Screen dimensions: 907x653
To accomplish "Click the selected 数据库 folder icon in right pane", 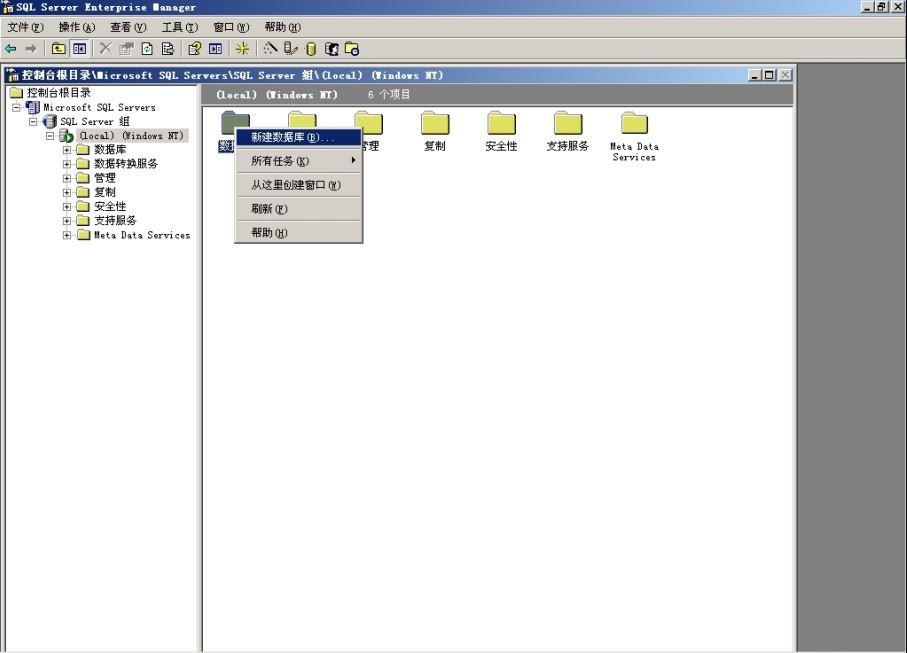I will 235,121.
